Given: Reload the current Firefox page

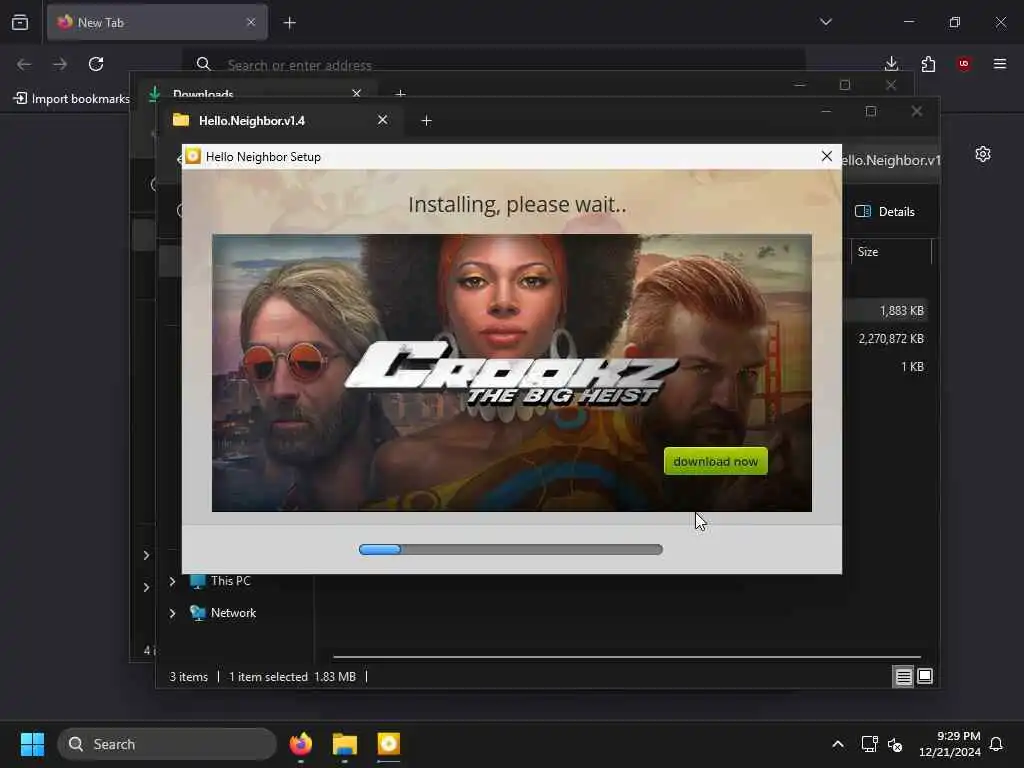Looking at the screenshot, I should click(96, 64).
